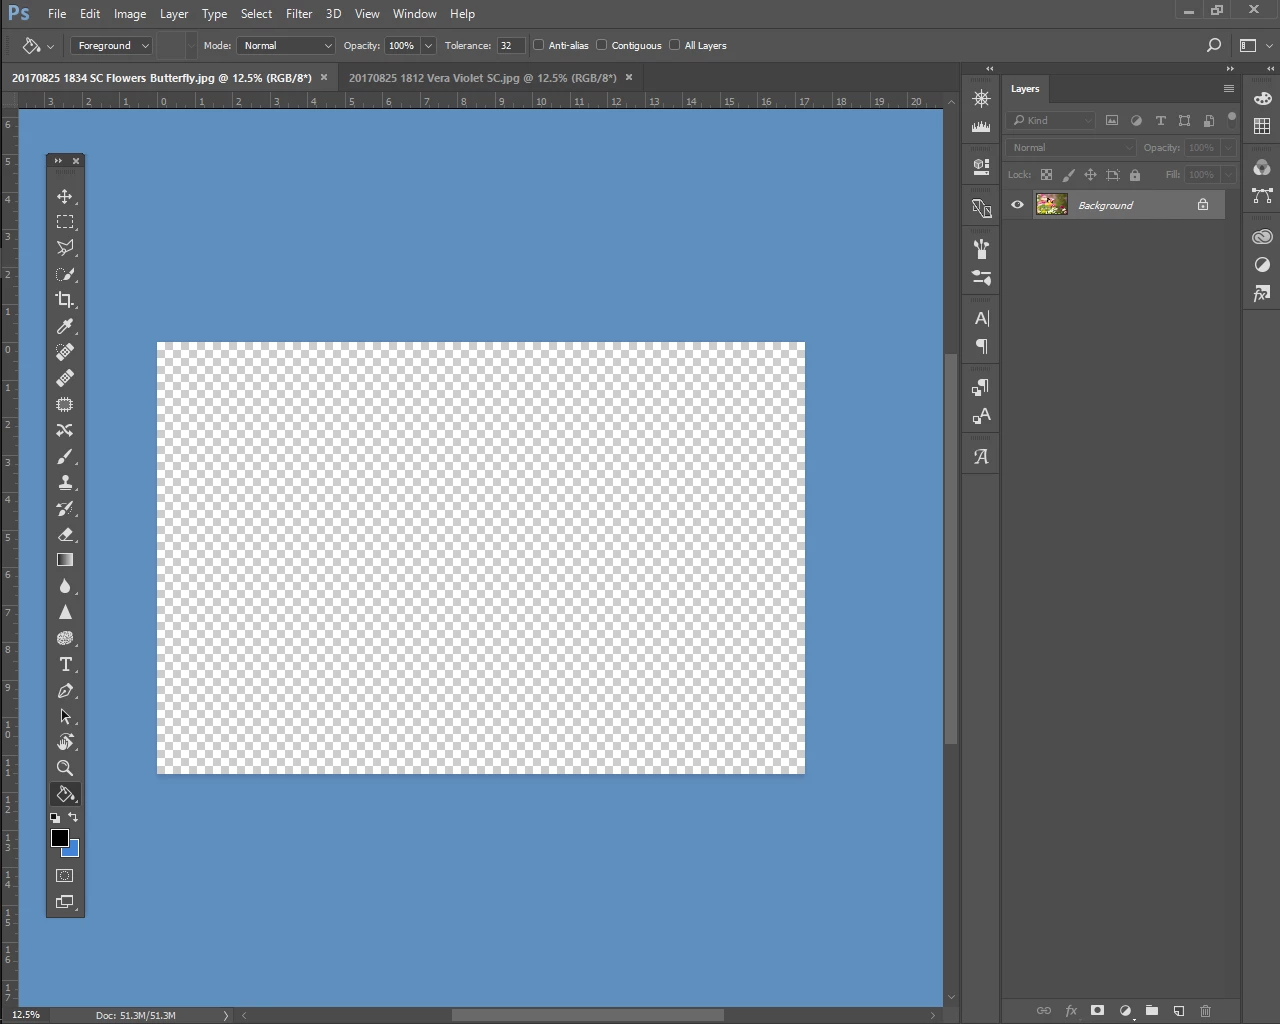Open the Swatches grid panel icon
Screen dimensions: 1280x1024
pyautogui.click(x=1262, y=126)
